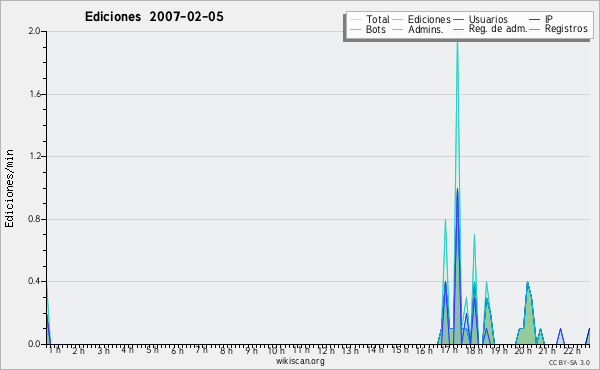600x370 pixels.
Task: Click the Total legend color line
Action: tap(355, 20)
